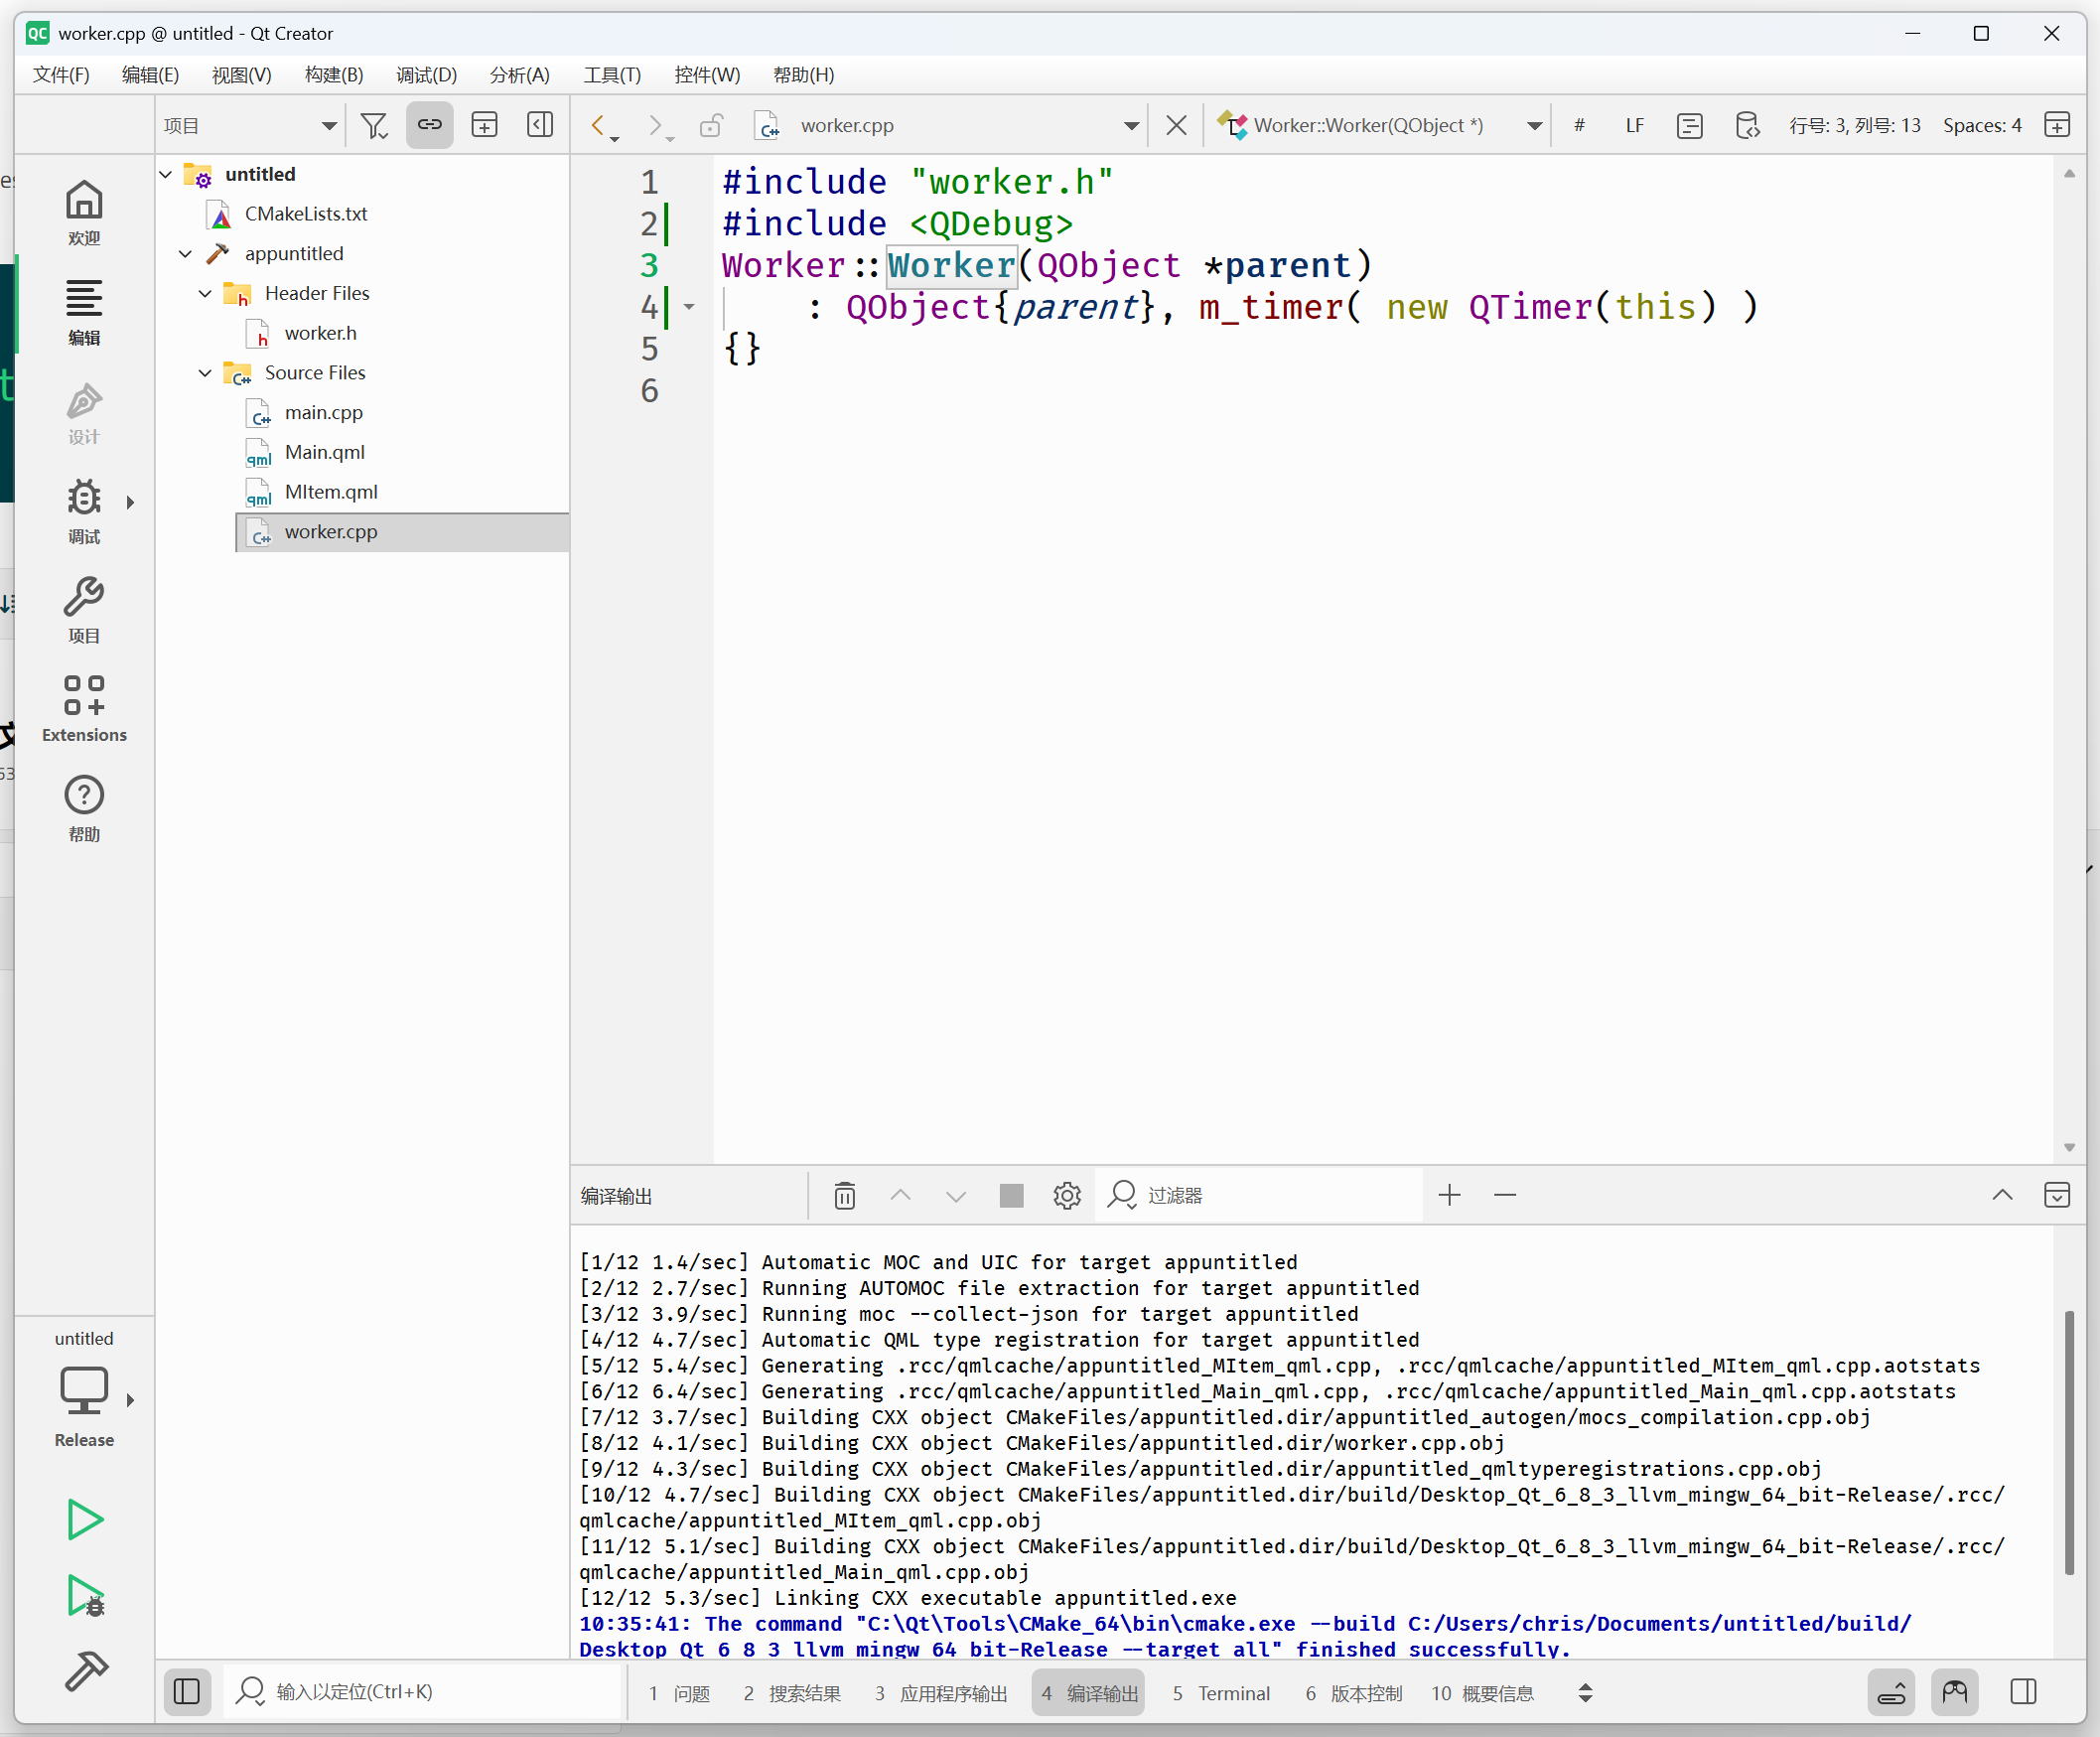
Task: Switch to the 应用程序输出 output tab
Action: coord(941,1693)
